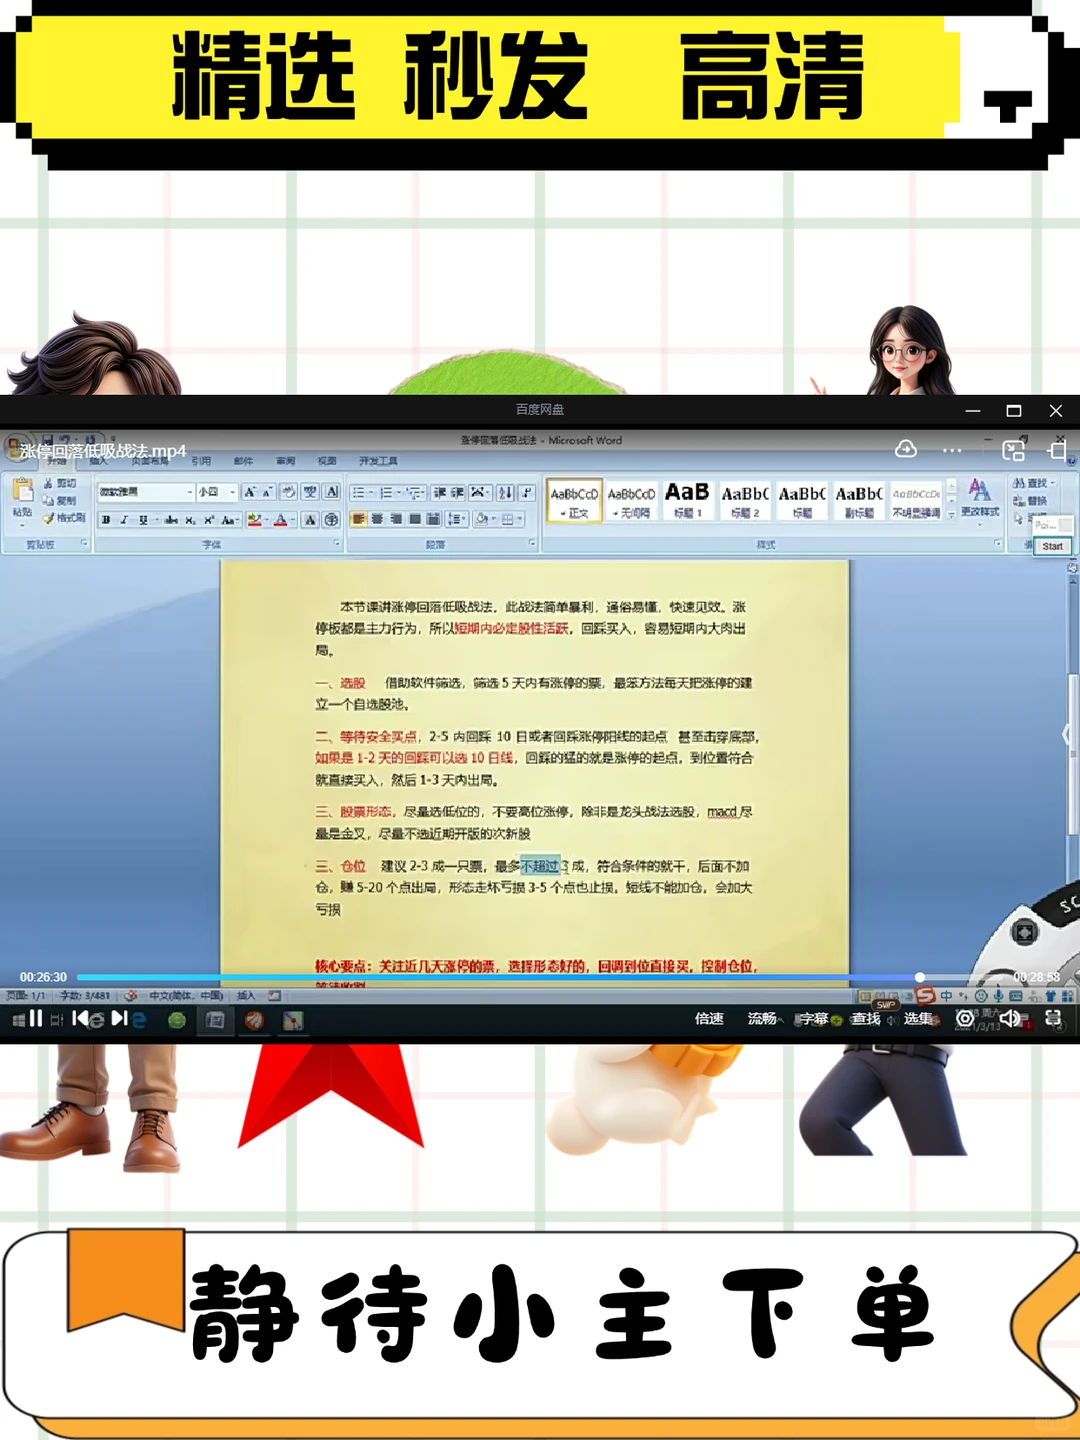Click the sort A-Z icon
This screenshot has width=1080, height=1440.
click(505, 492)
